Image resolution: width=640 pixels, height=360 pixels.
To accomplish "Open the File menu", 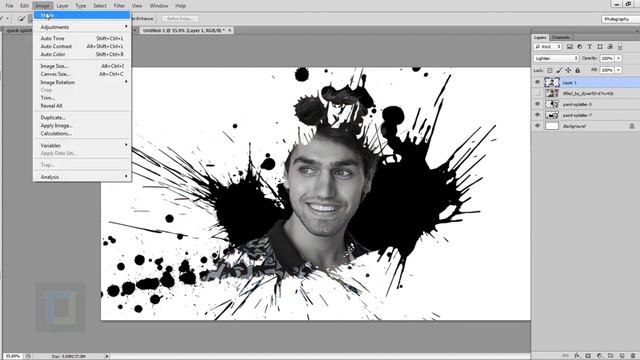I will click(9, 6).
